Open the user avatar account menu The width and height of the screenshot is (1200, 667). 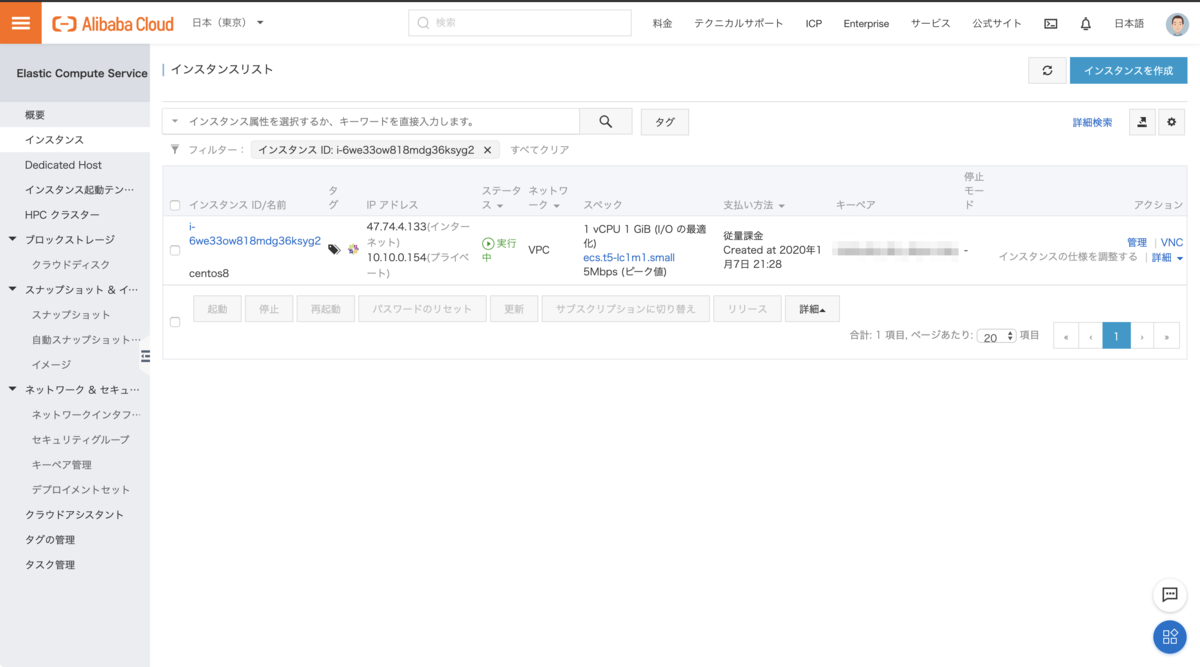coord(1177,23)
